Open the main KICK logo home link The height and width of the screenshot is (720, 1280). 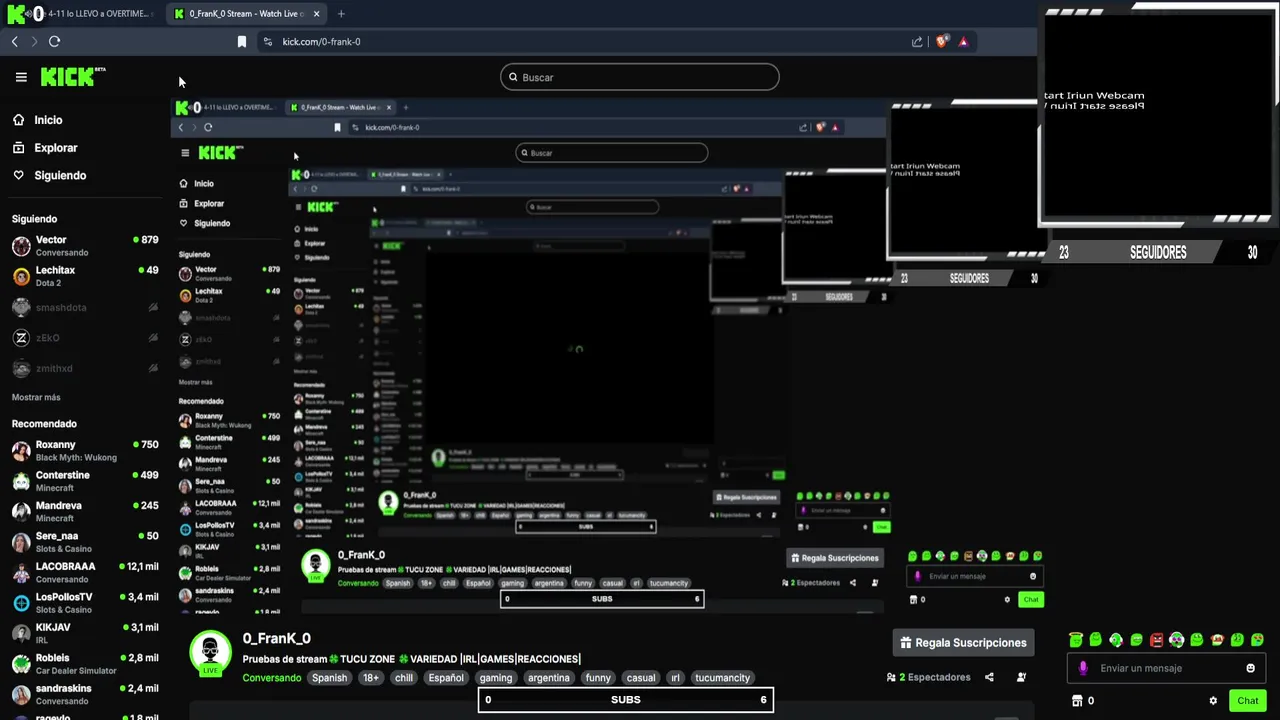(x=72, y=77)
